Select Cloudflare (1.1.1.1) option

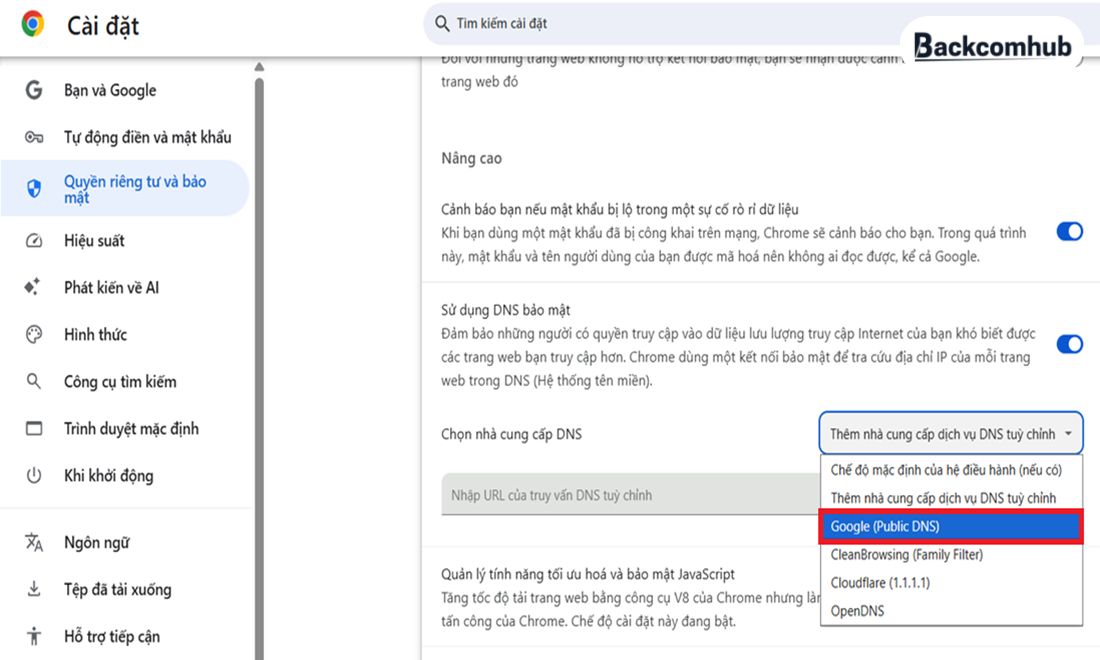[951, 582]
